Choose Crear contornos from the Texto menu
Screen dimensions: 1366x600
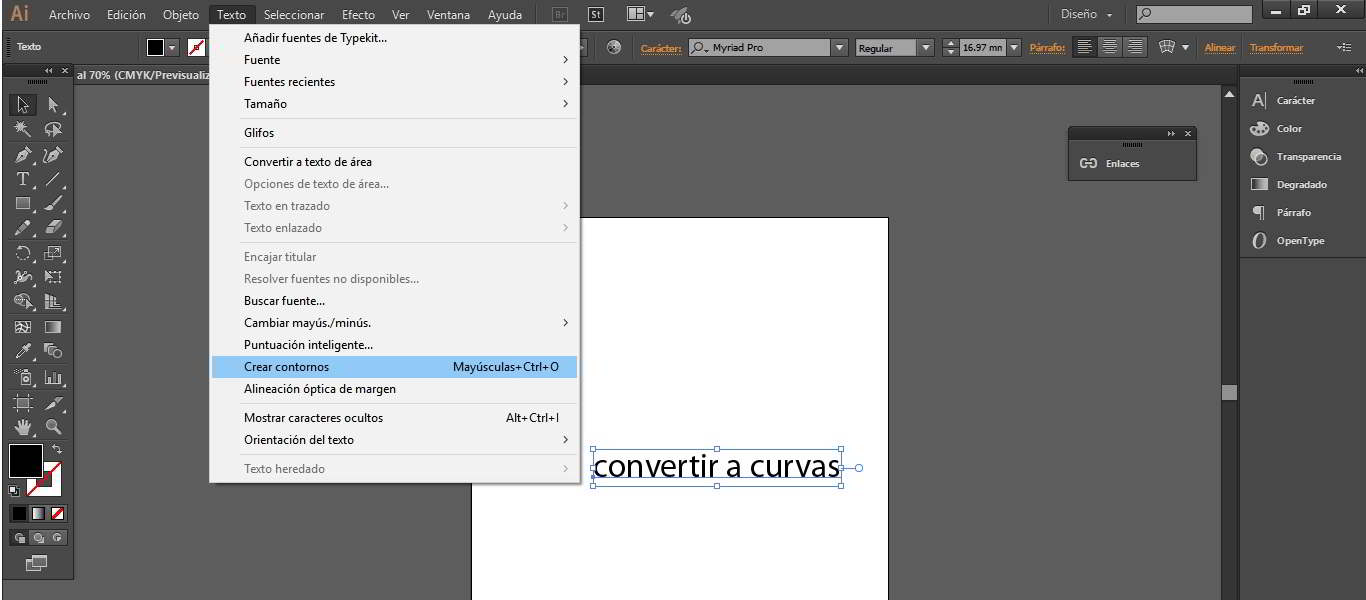coord(394,367)
